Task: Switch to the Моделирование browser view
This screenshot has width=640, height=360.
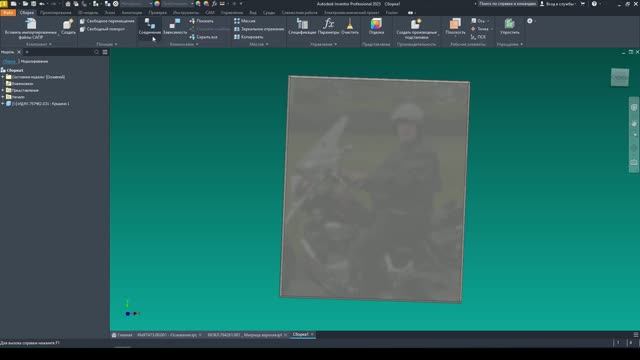Action: 34,62
